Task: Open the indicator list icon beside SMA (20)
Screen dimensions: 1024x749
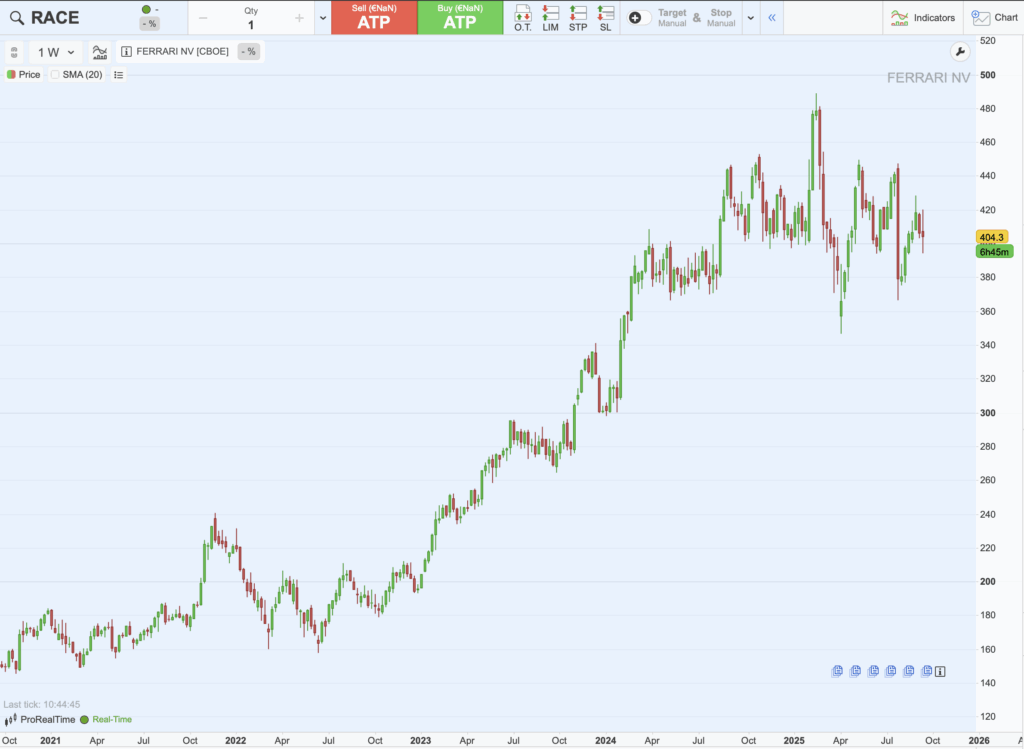Action: 119,75
